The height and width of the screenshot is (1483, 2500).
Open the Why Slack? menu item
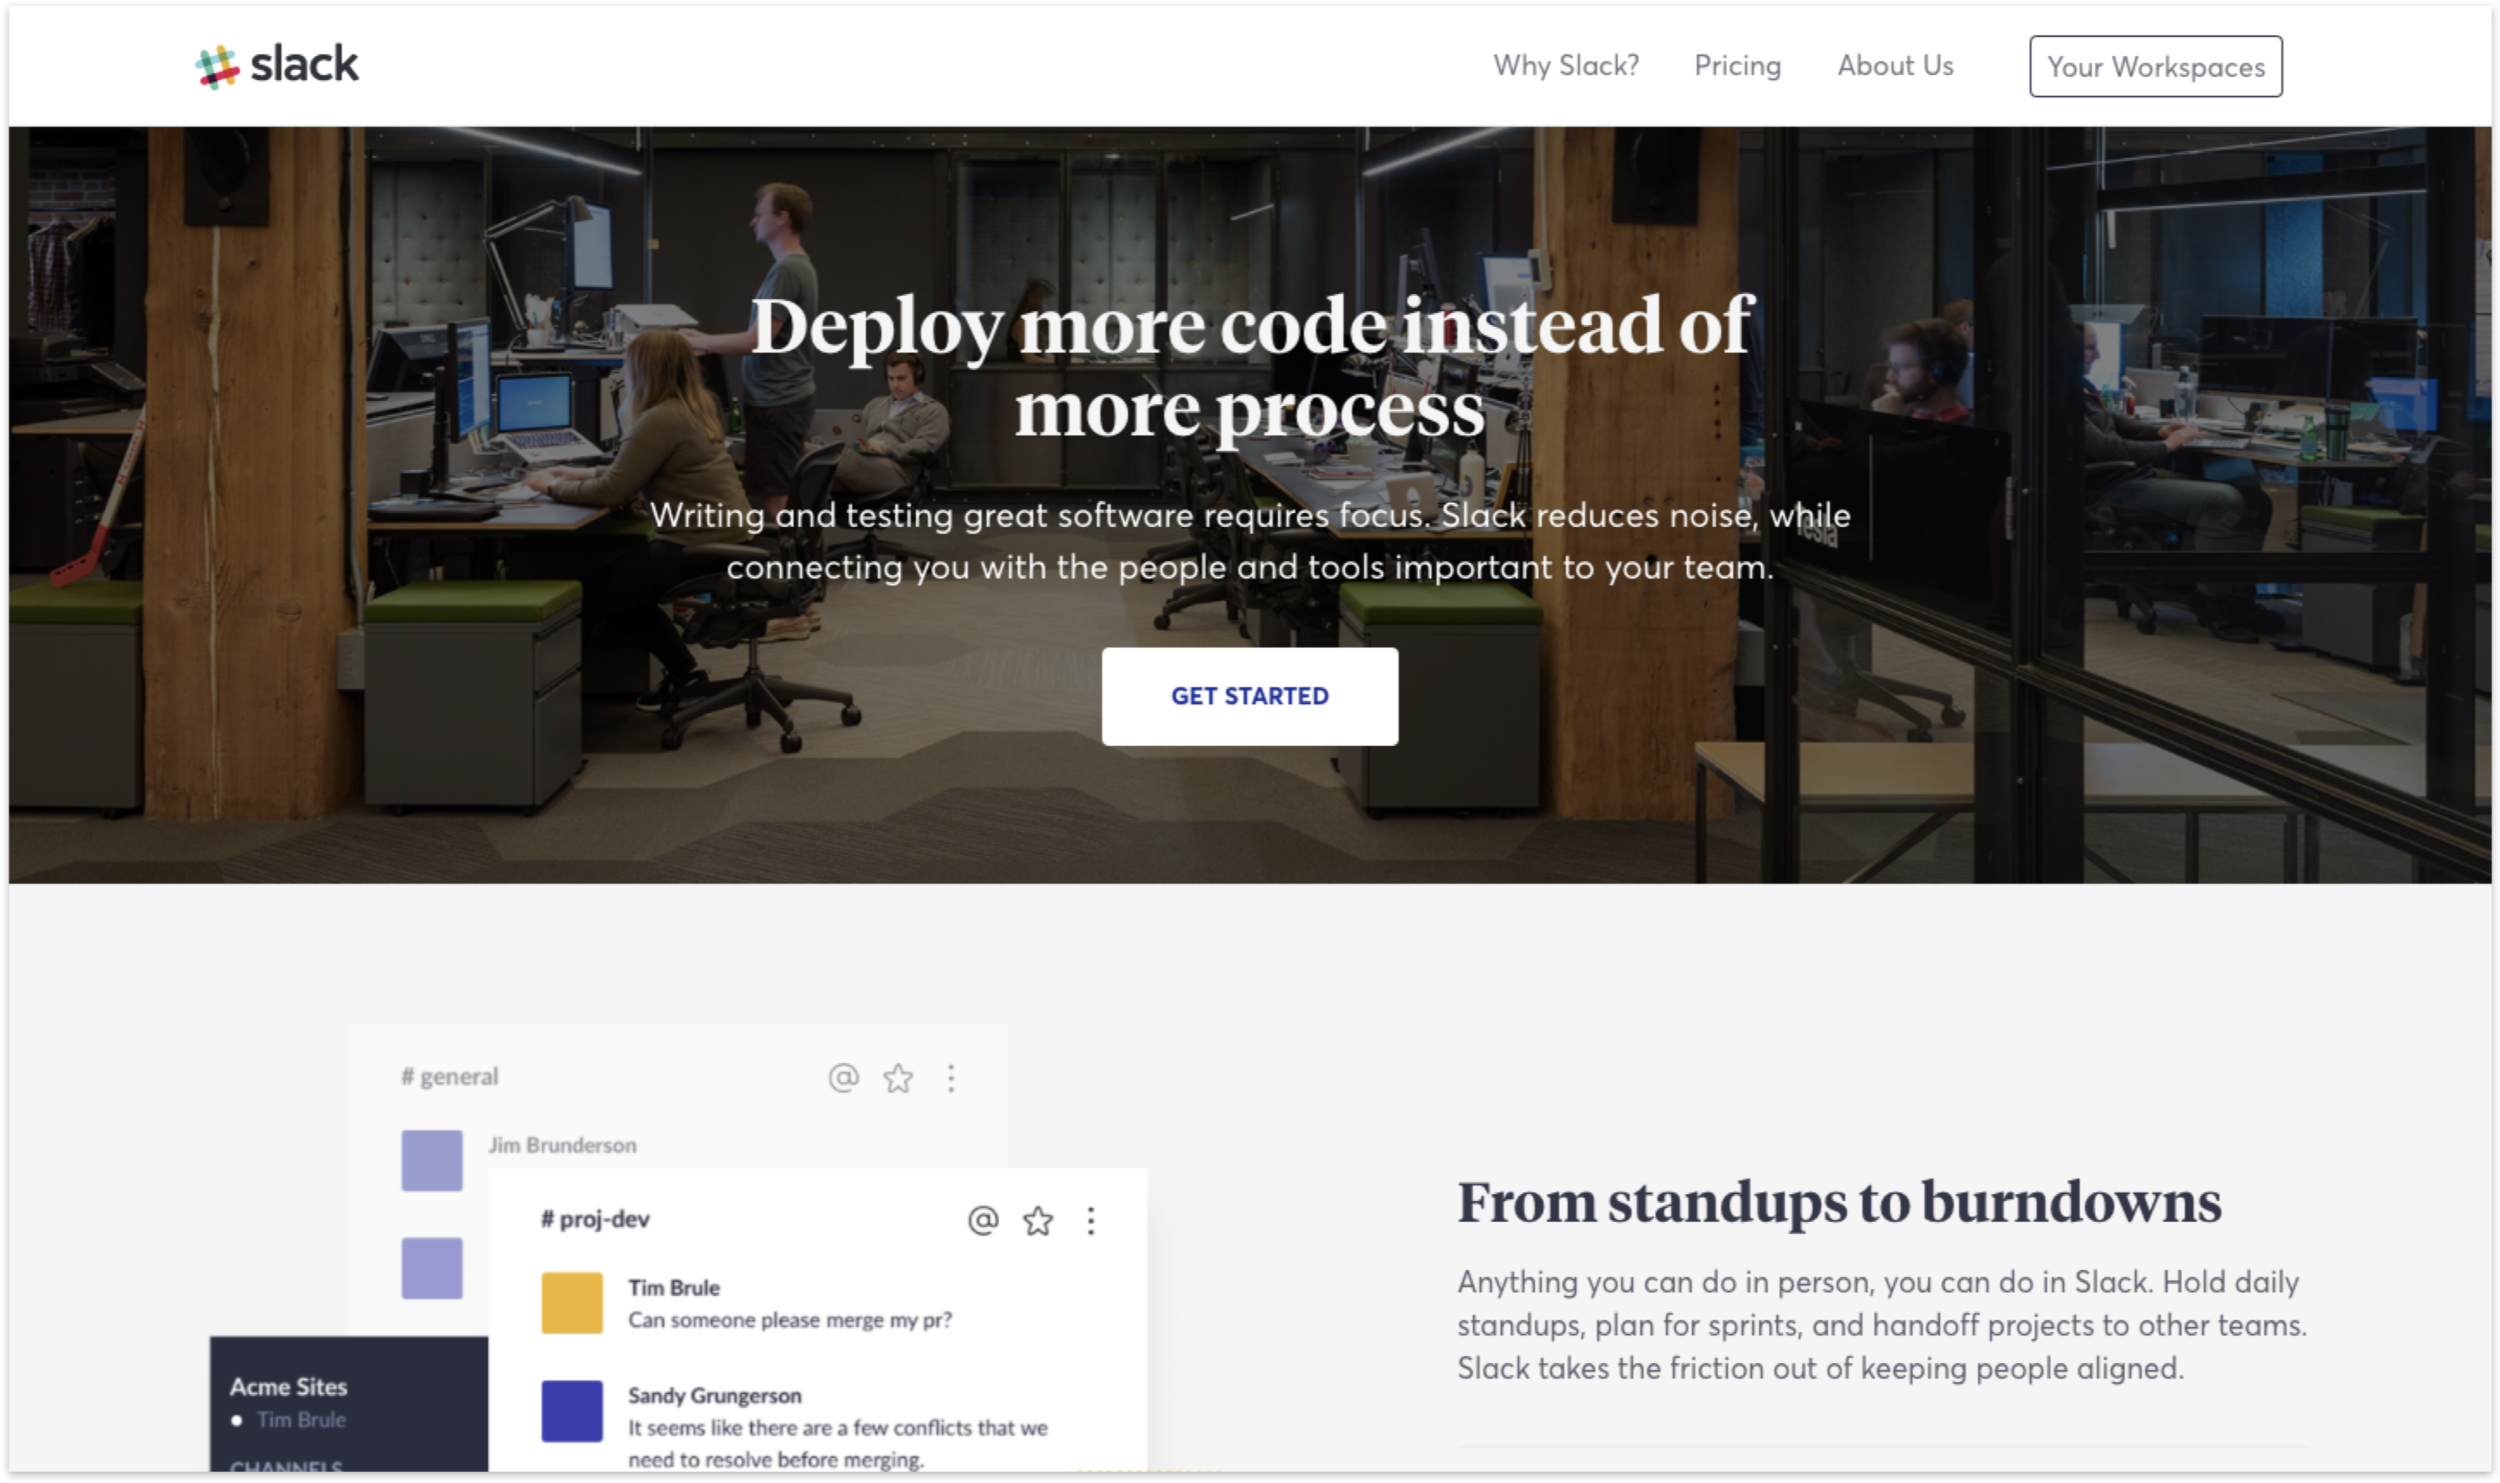click(x=1566, y=65)
